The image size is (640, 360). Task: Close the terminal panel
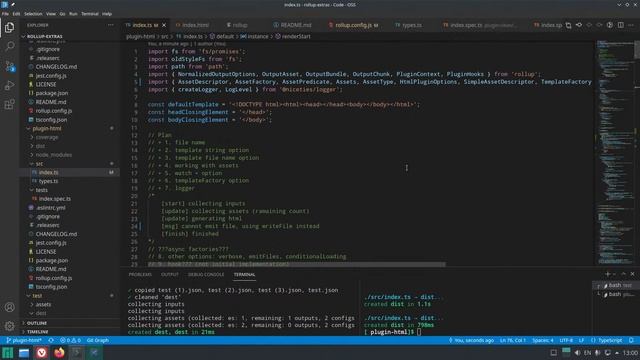[632, 274]
